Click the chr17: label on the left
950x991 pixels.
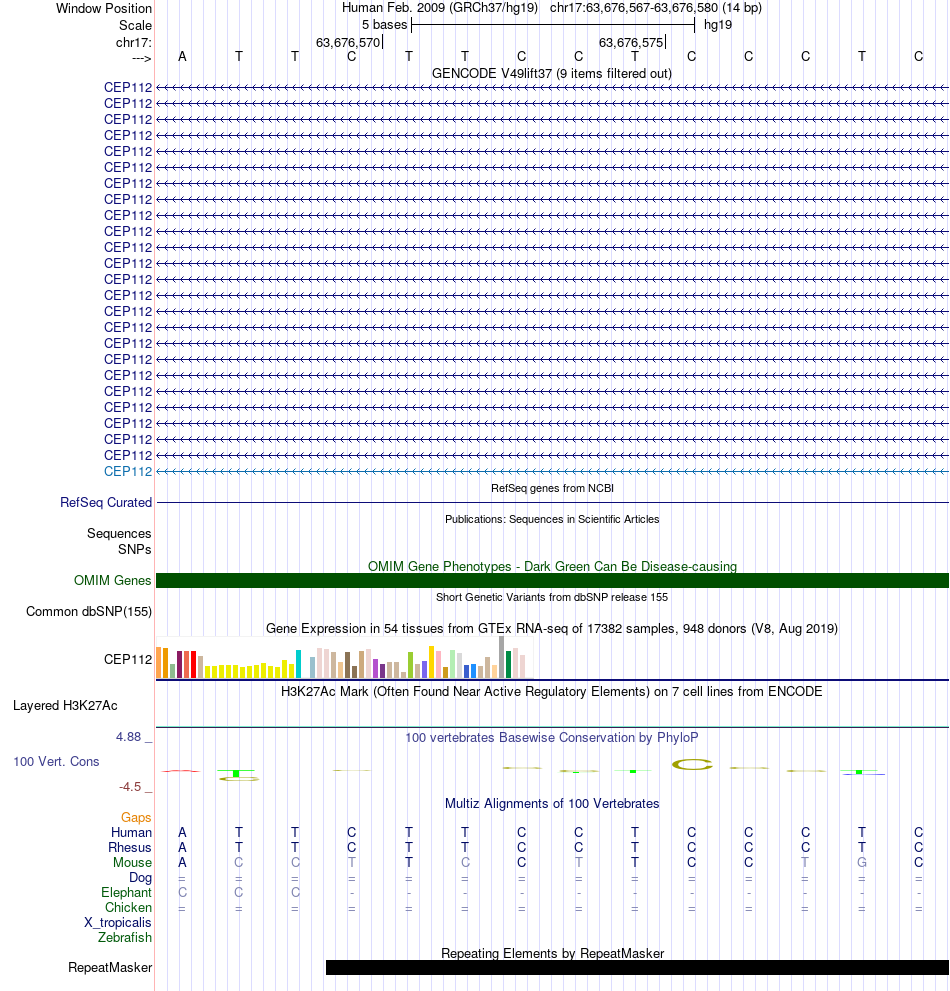pos(133,42)
